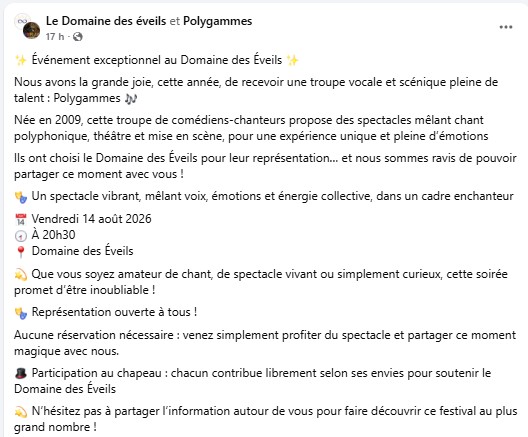Click the top hat emoji before "Participation"

[x=21, y=373]
